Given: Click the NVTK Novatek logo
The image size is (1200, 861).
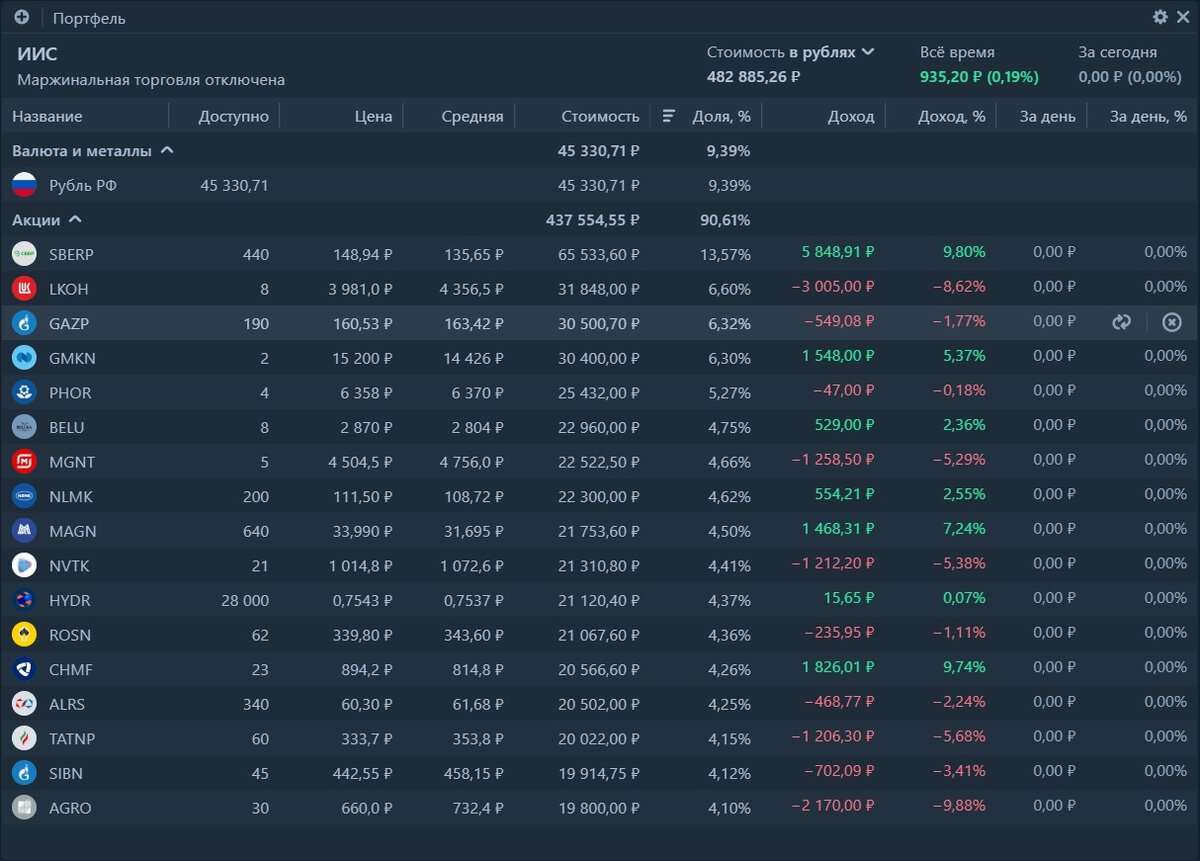Looking at the screenshot, I should [x=24, y=566].
